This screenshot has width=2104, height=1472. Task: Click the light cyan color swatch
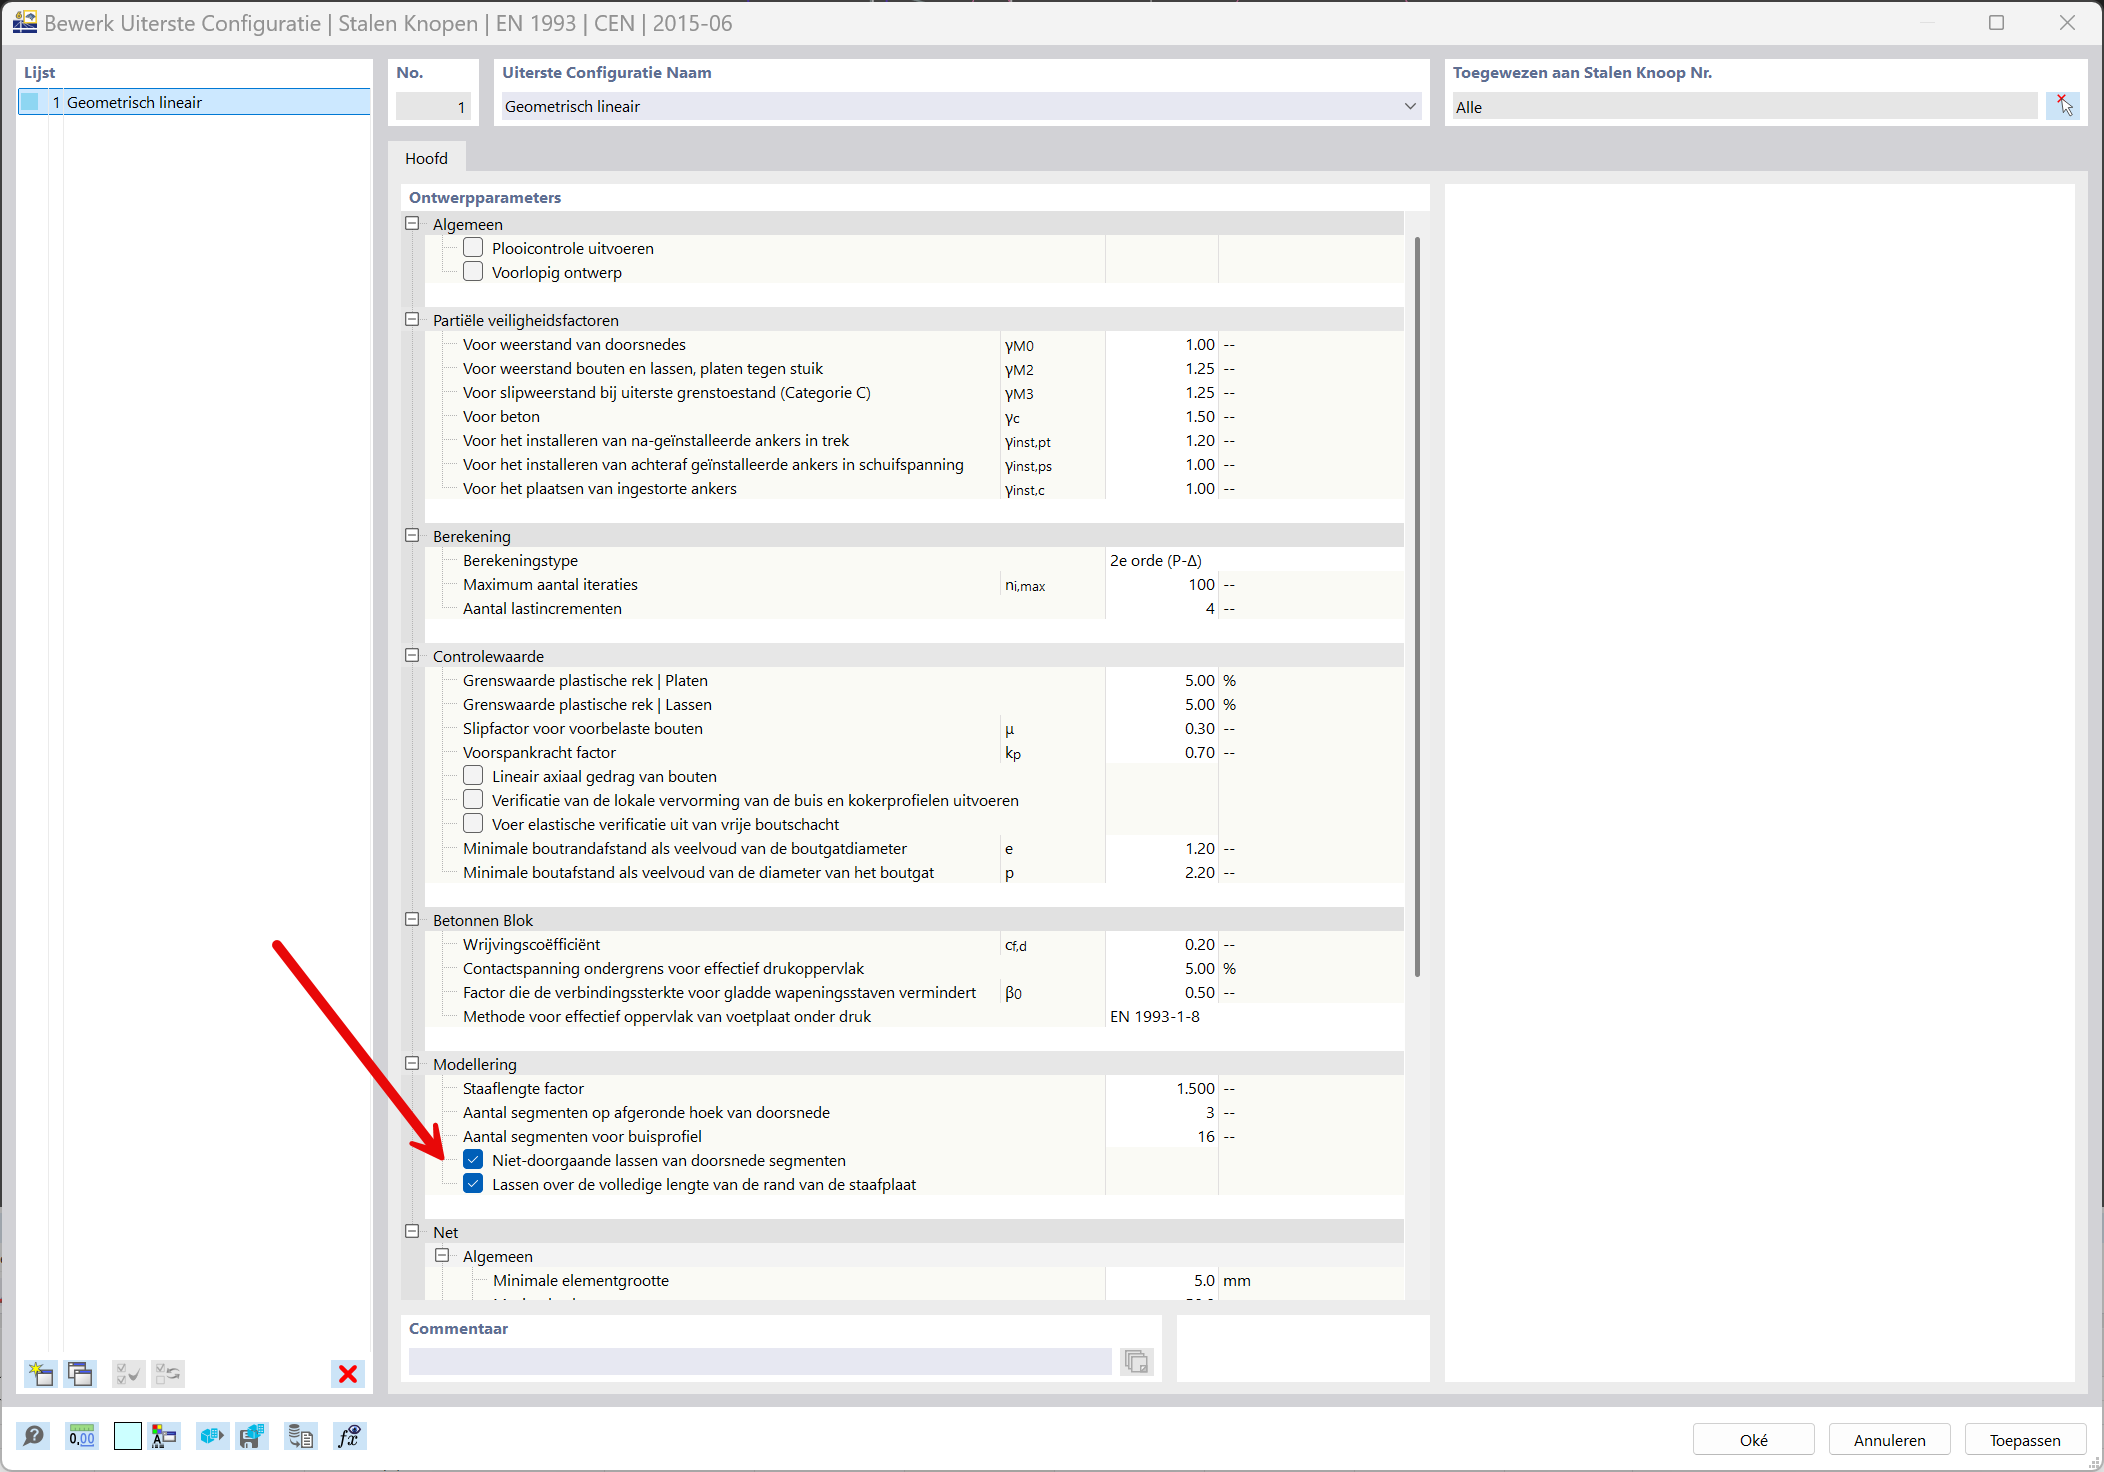pyautogui.click(x=128, y=1437)
